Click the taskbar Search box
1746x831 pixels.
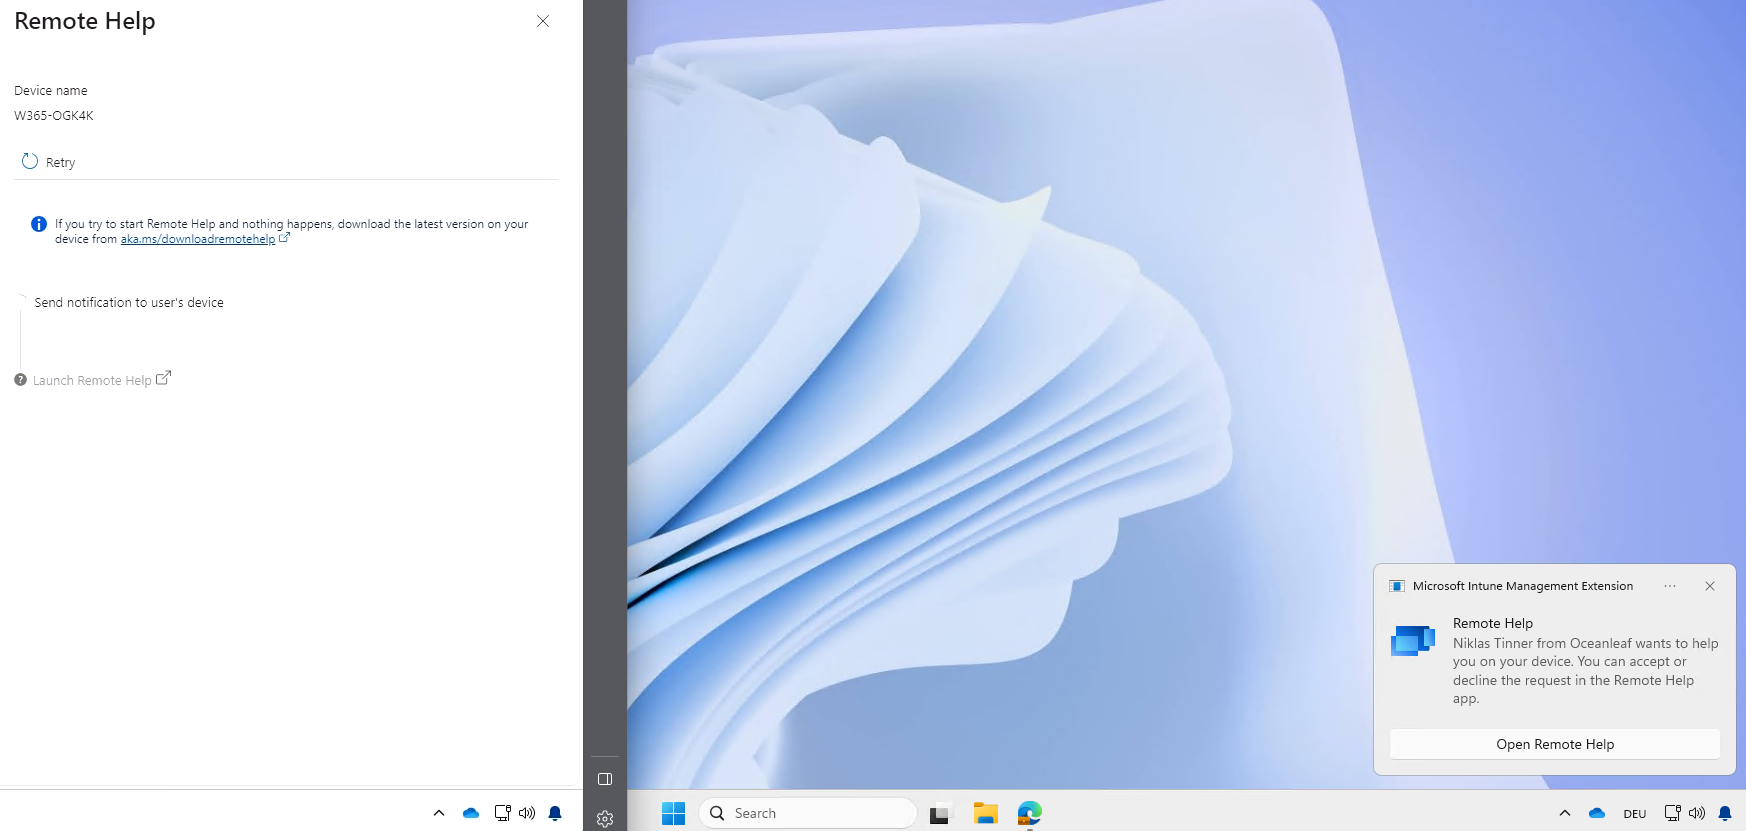point(808,813)
